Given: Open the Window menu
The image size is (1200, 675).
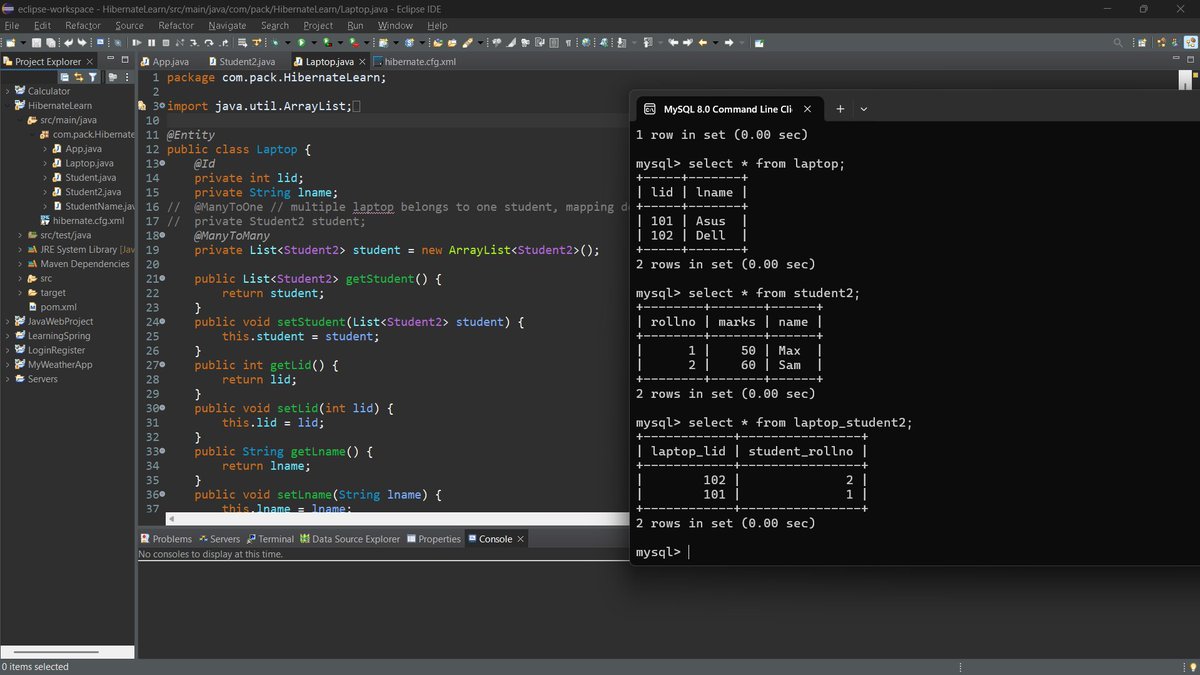Looking at the screenshot, I should click(395, 25).
